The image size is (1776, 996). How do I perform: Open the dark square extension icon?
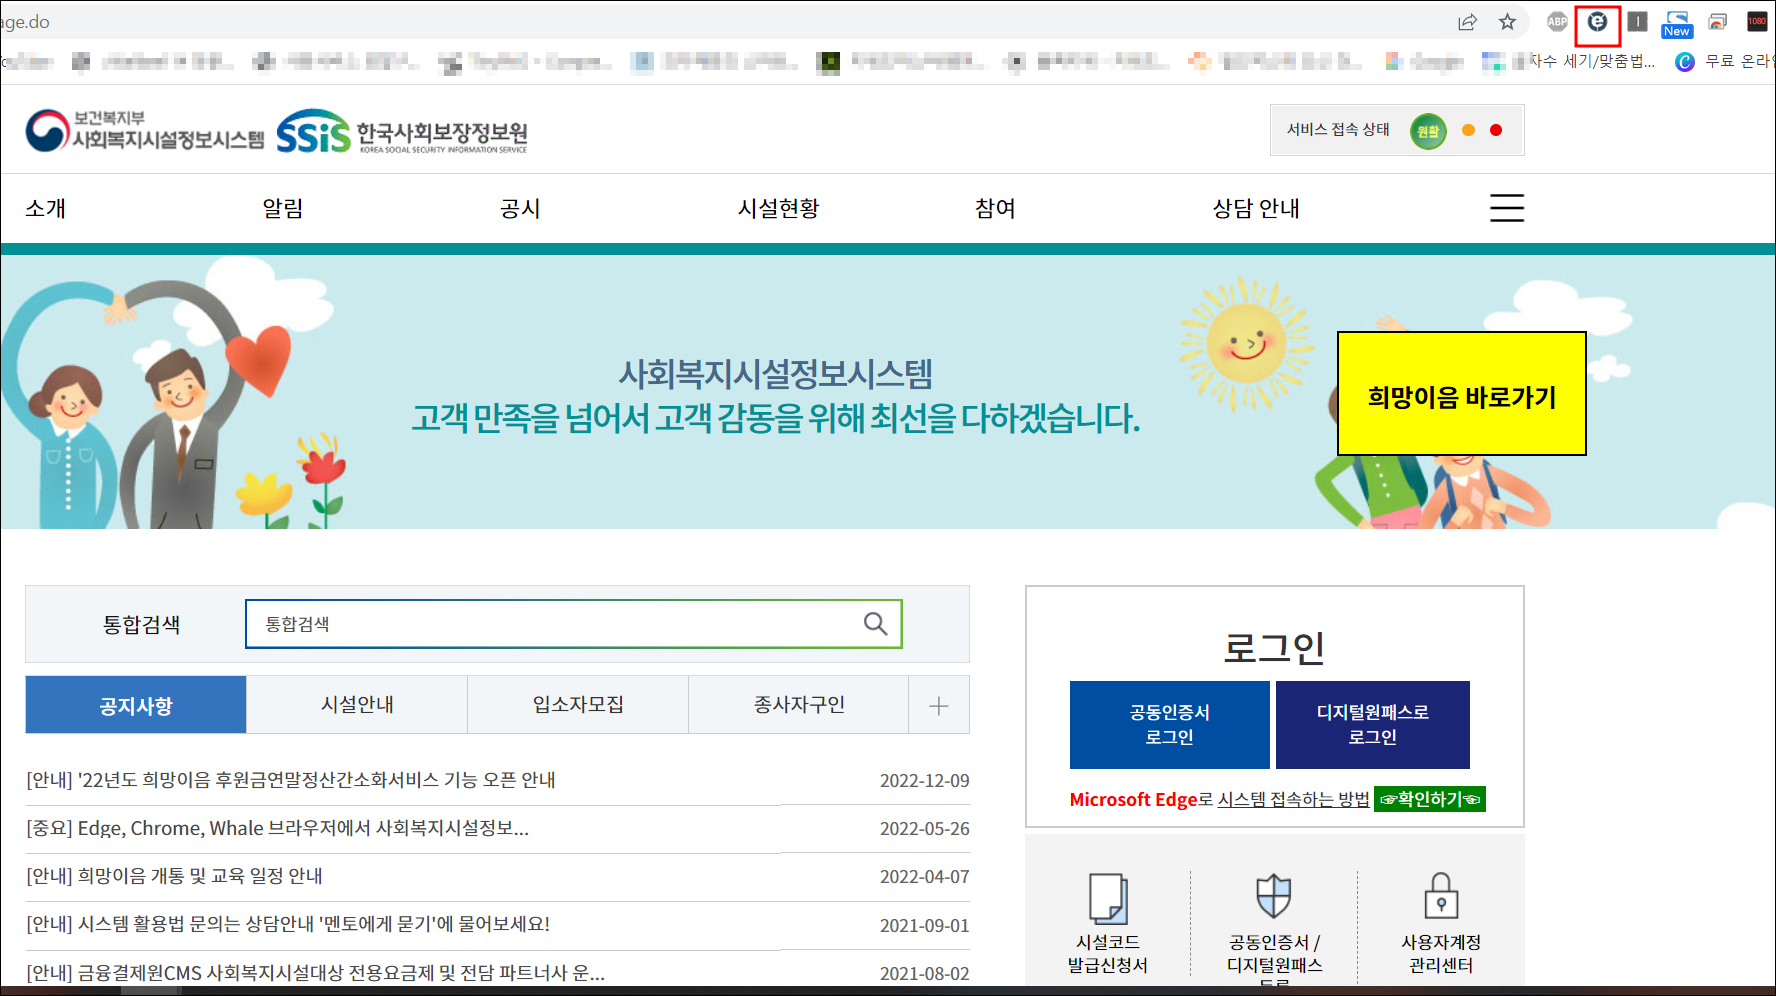tap(1637, 21)
